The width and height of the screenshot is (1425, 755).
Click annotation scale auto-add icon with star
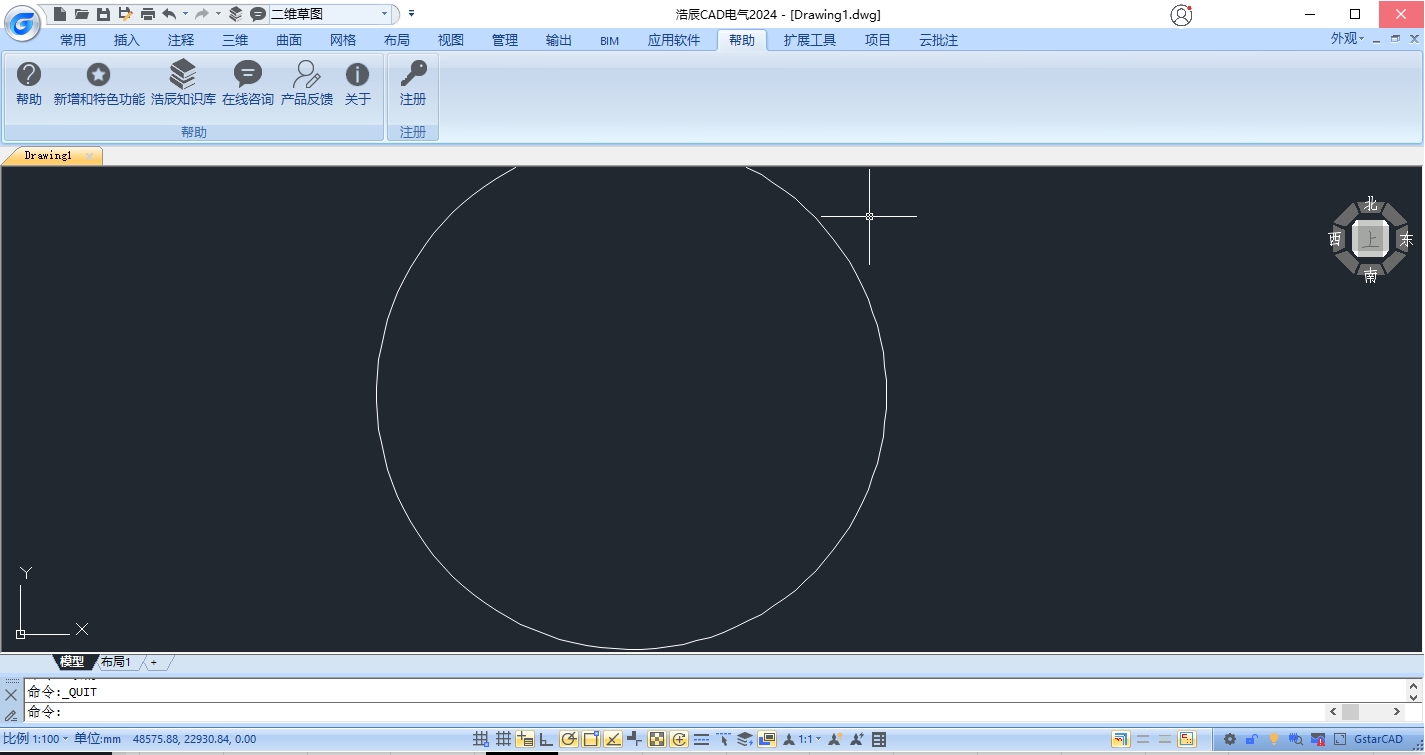[x=857, y=739]
